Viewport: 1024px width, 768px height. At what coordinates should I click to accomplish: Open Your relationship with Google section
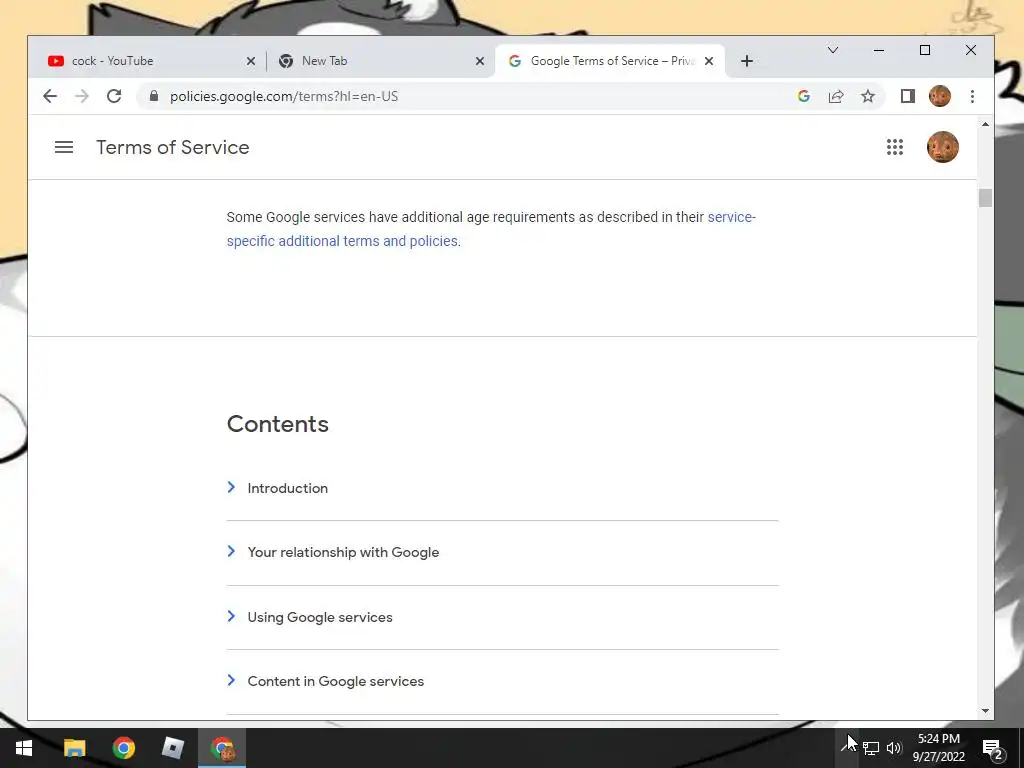[344, 552]
